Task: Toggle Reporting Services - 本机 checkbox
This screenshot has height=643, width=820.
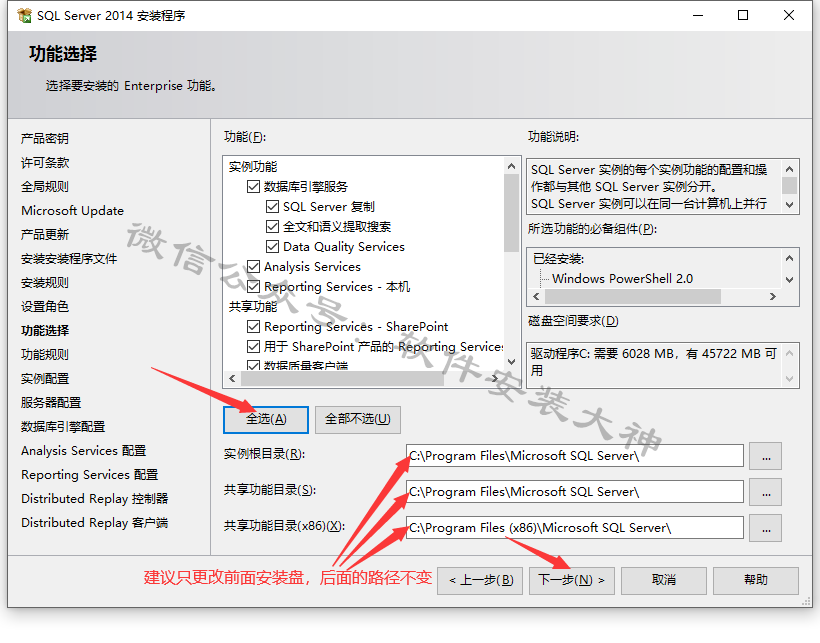Action: click(254, 286)
